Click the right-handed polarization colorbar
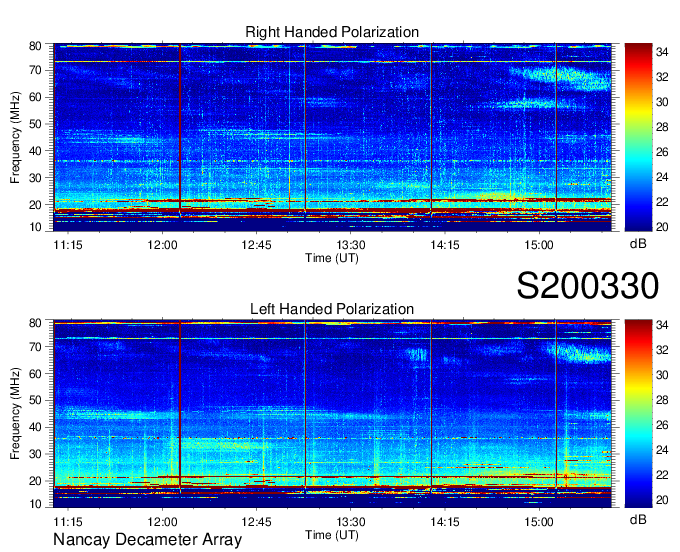The image size is (680, 552). (x=638, y=137)
